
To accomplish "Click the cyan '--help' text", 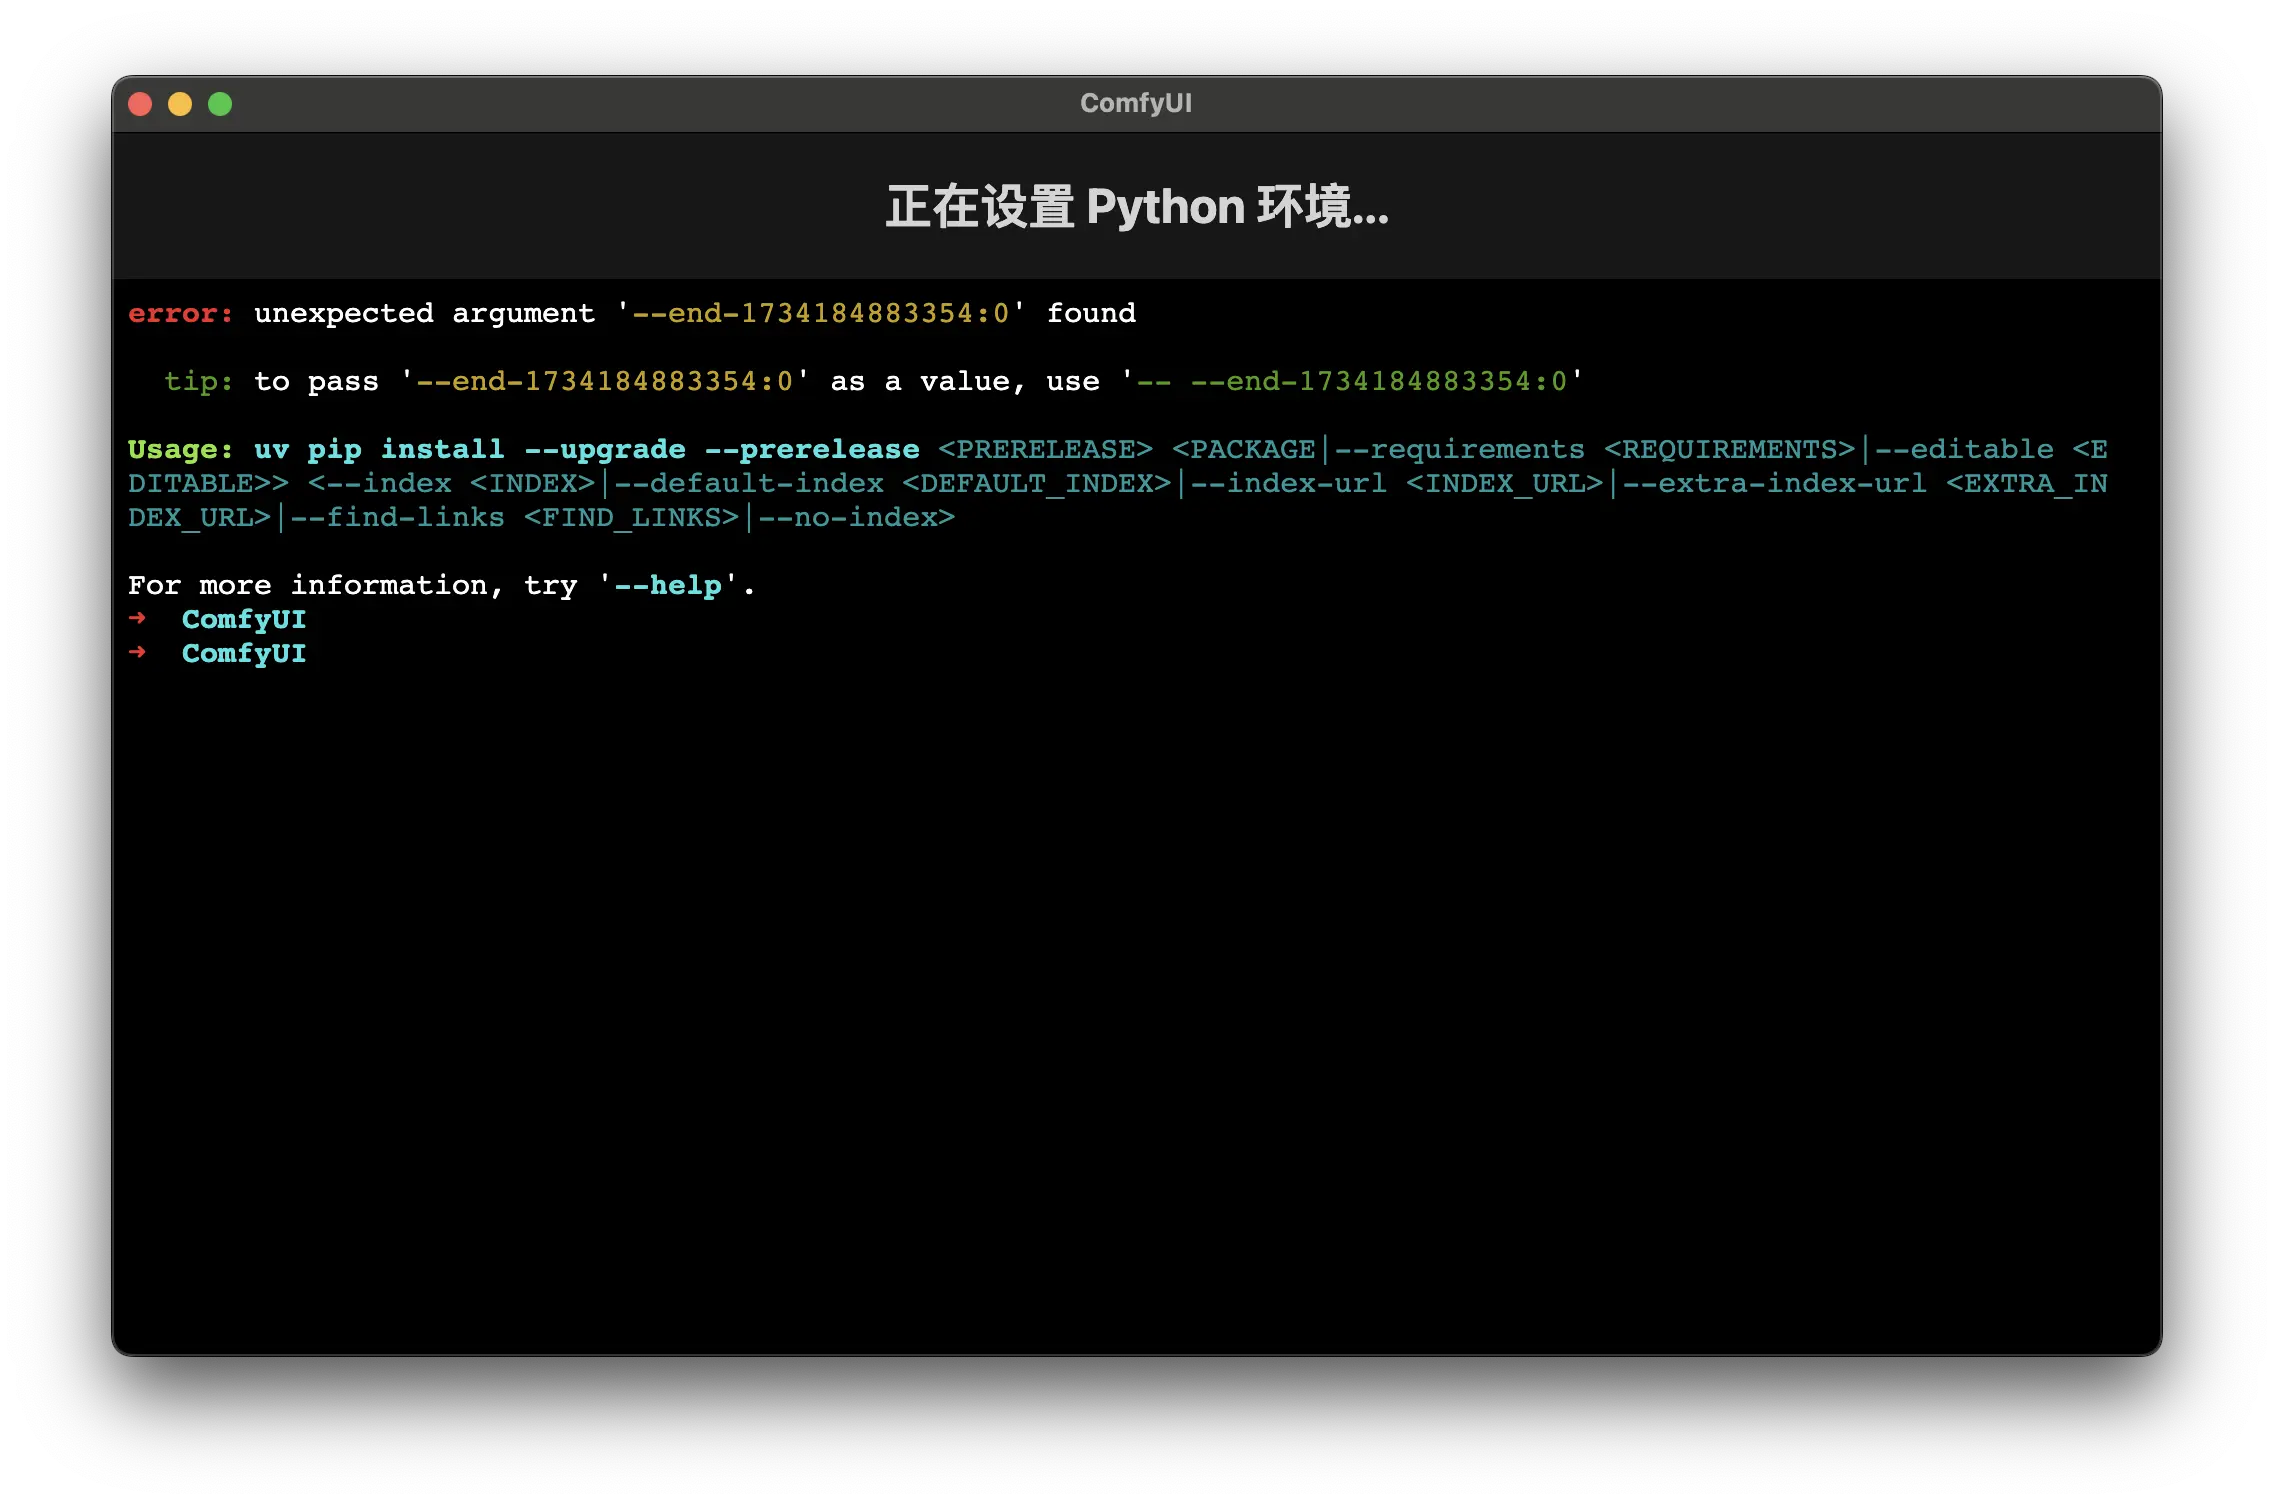I will point(668,586).
